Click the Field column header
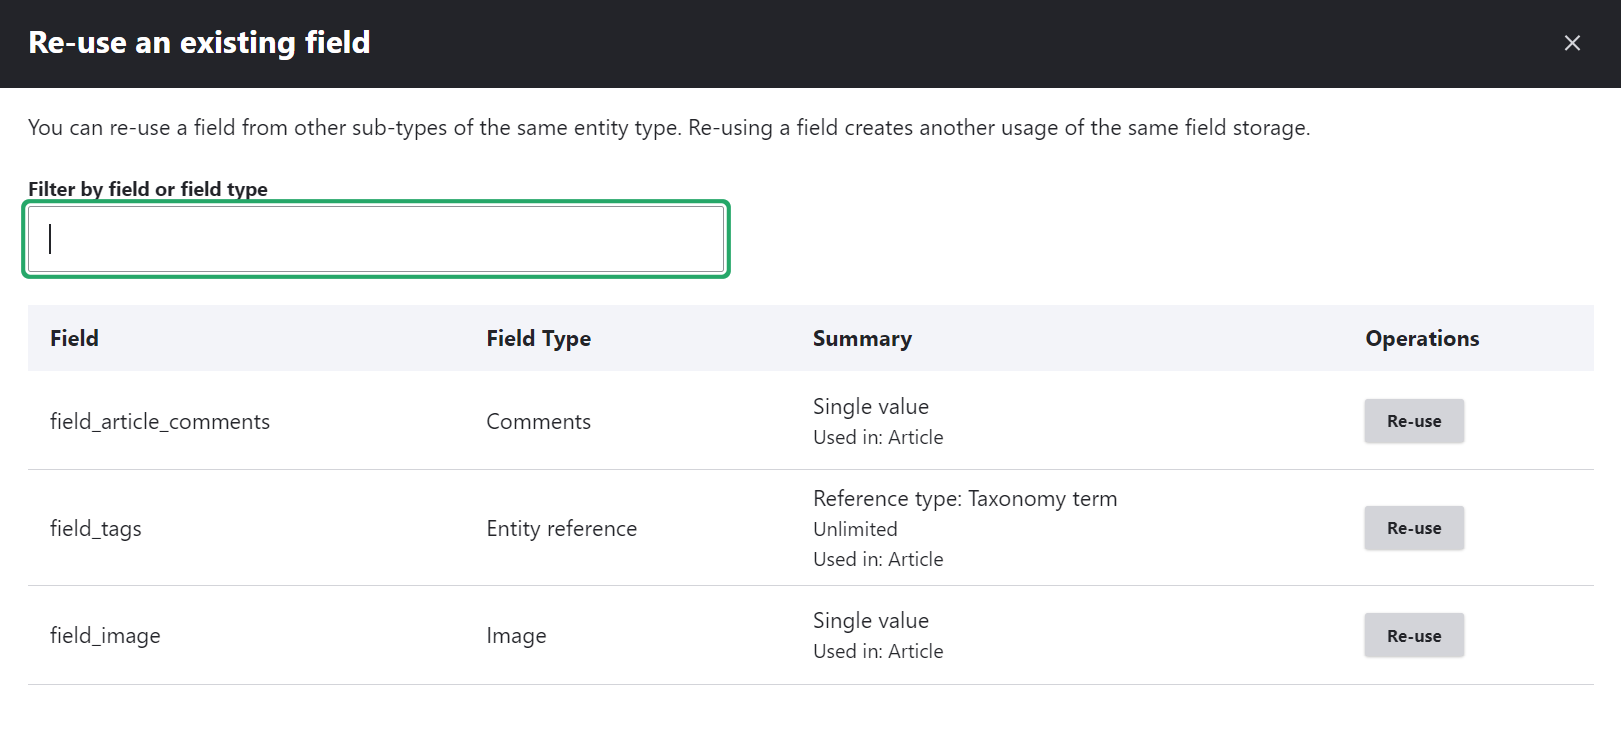 74,339
